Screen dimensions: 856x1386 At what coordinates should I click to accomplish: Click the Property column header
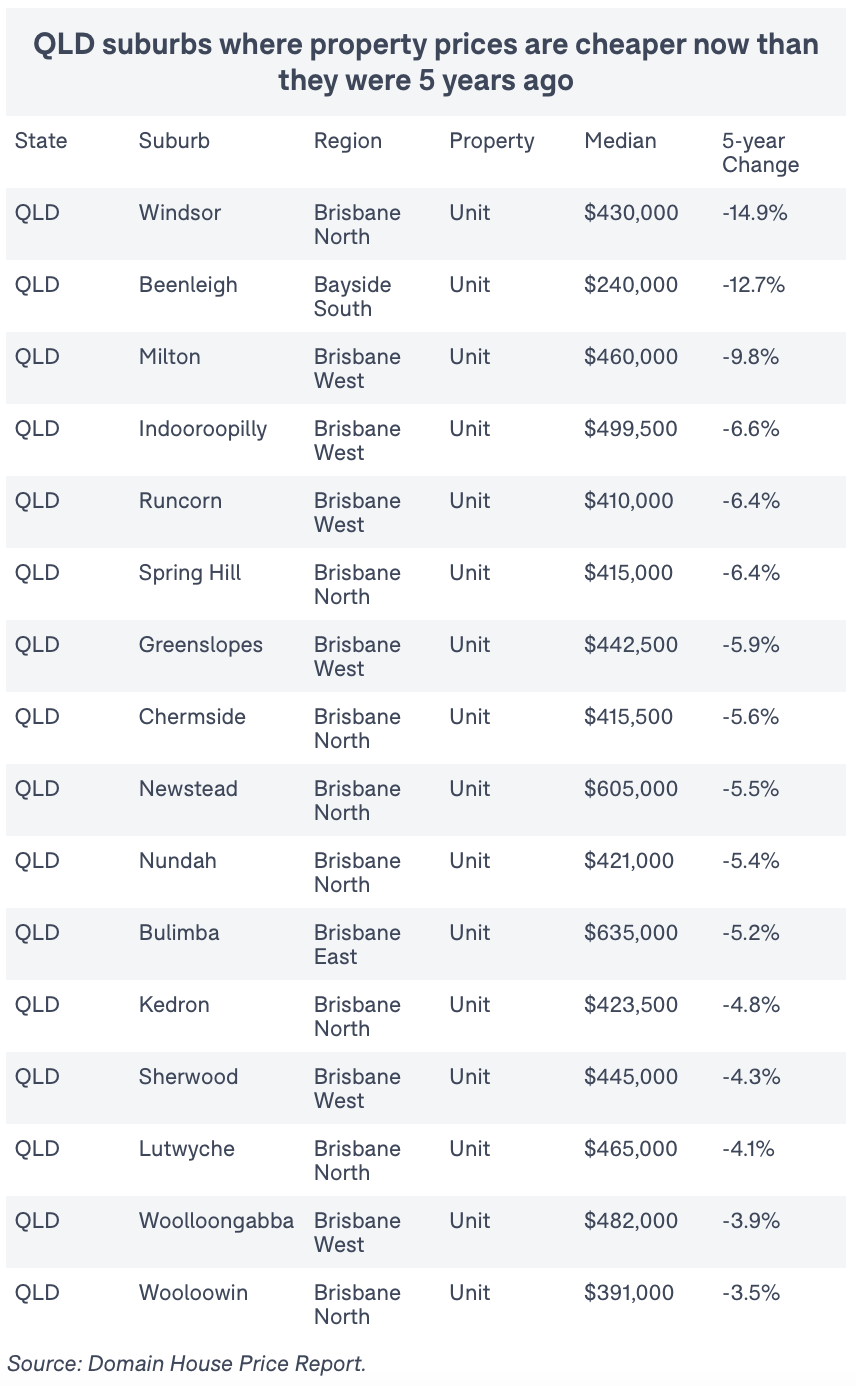click(x=492, y=141)
